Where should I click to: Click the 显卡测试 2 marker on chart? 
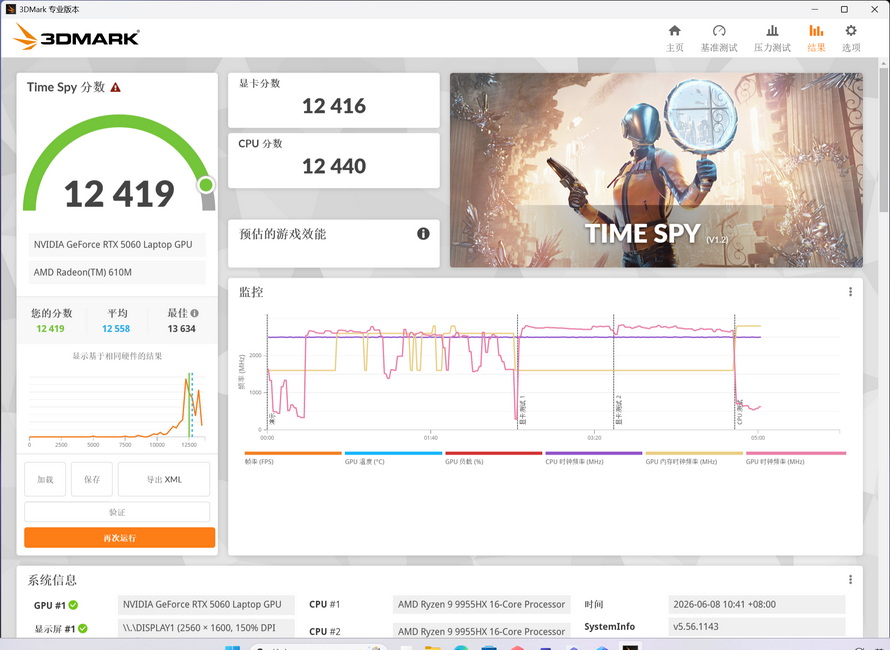point(619,410)
